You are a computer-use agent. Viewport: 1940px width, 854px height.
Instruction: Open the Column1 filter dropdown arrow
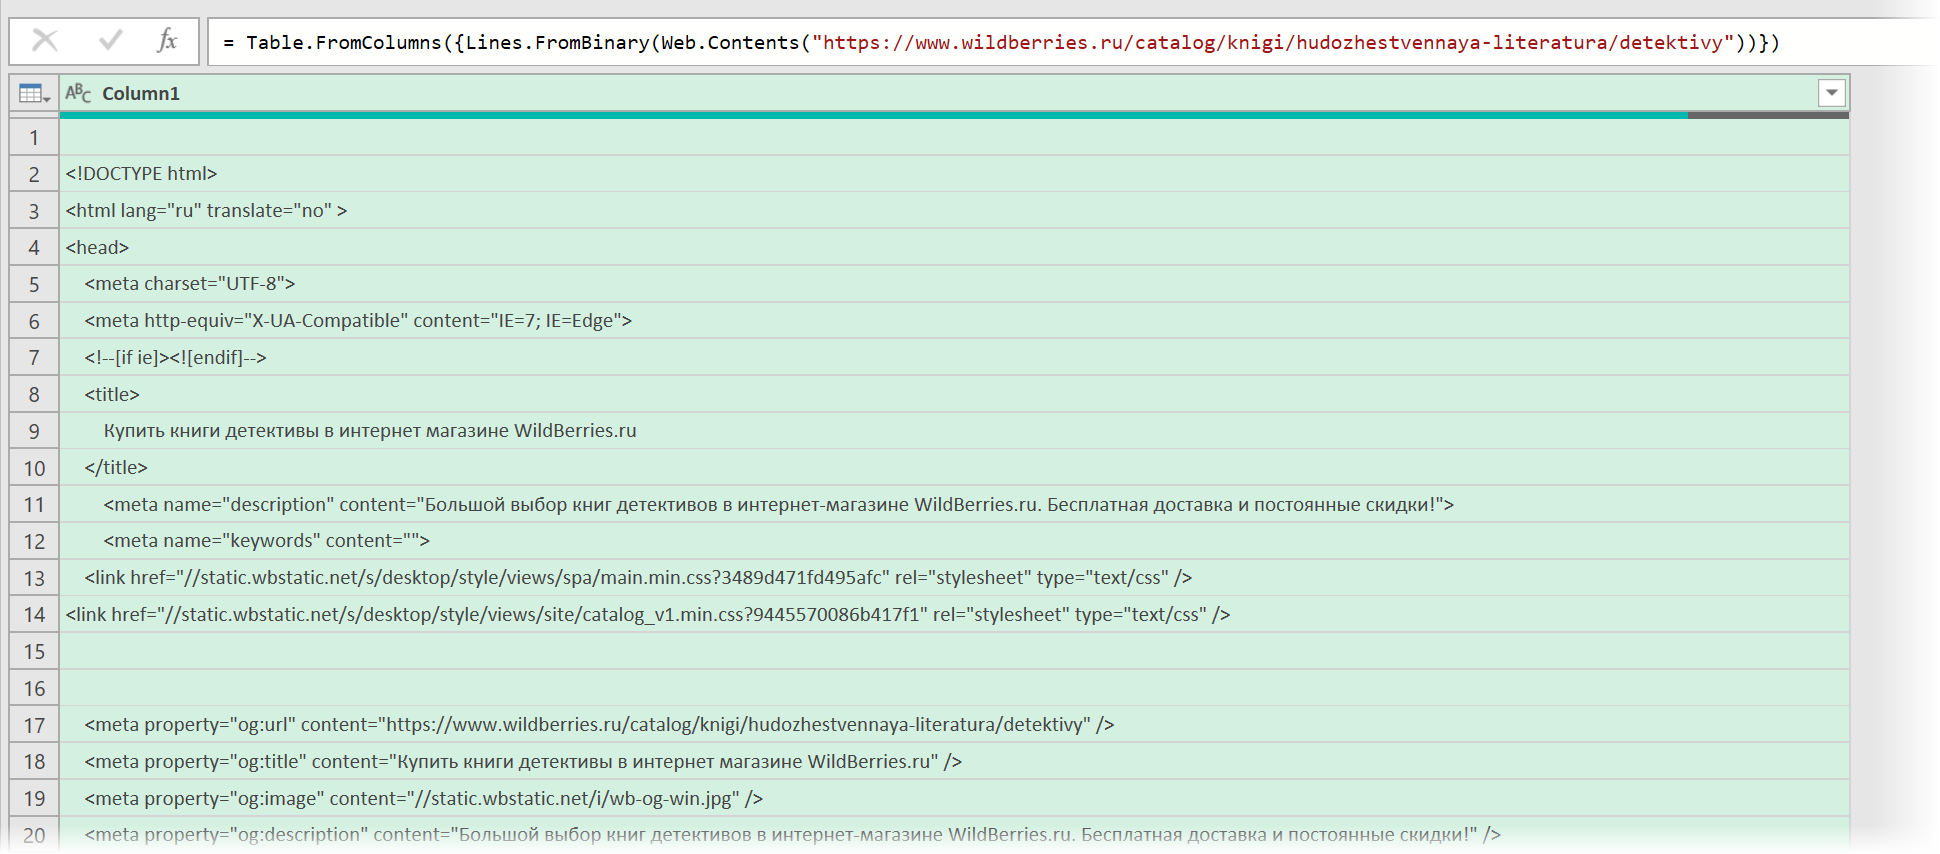(1831, 93)
